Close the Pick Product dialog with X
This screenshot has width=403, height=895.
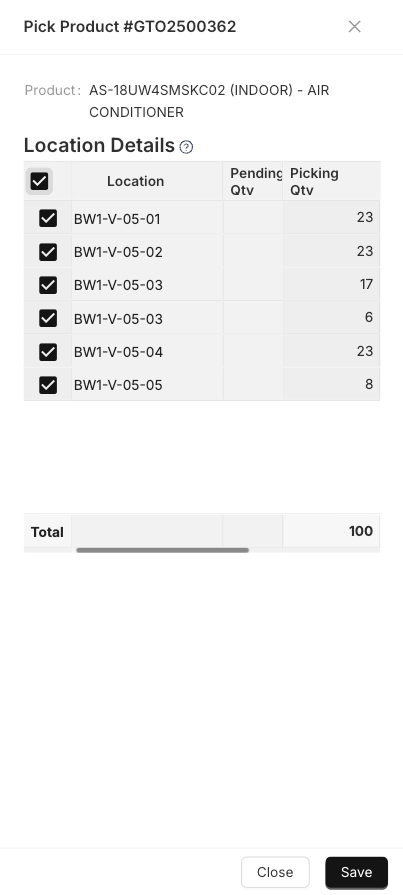[354, 27]
